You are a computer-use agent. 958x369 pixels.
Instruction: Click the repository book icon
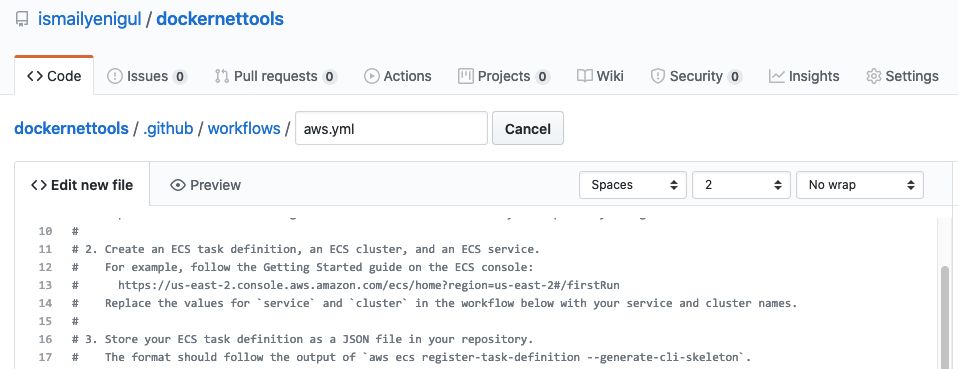coord(22,20)
